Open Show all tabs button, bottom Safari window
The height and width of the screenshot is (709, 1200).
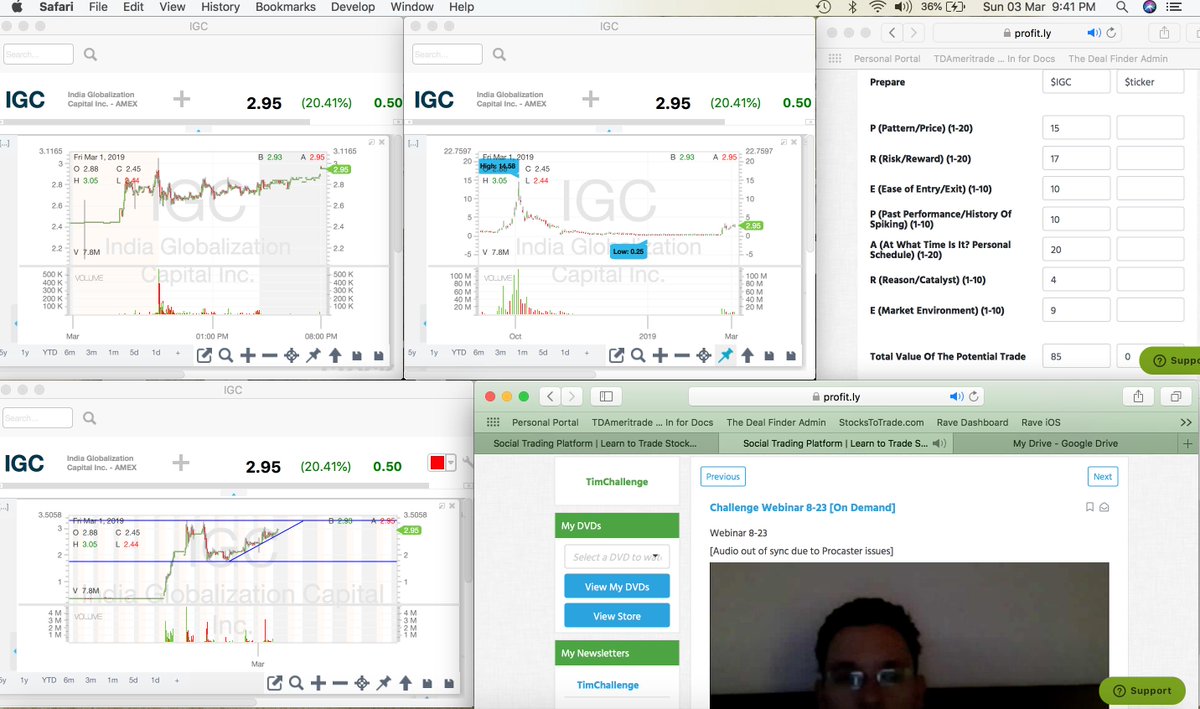click(1176, 396)
